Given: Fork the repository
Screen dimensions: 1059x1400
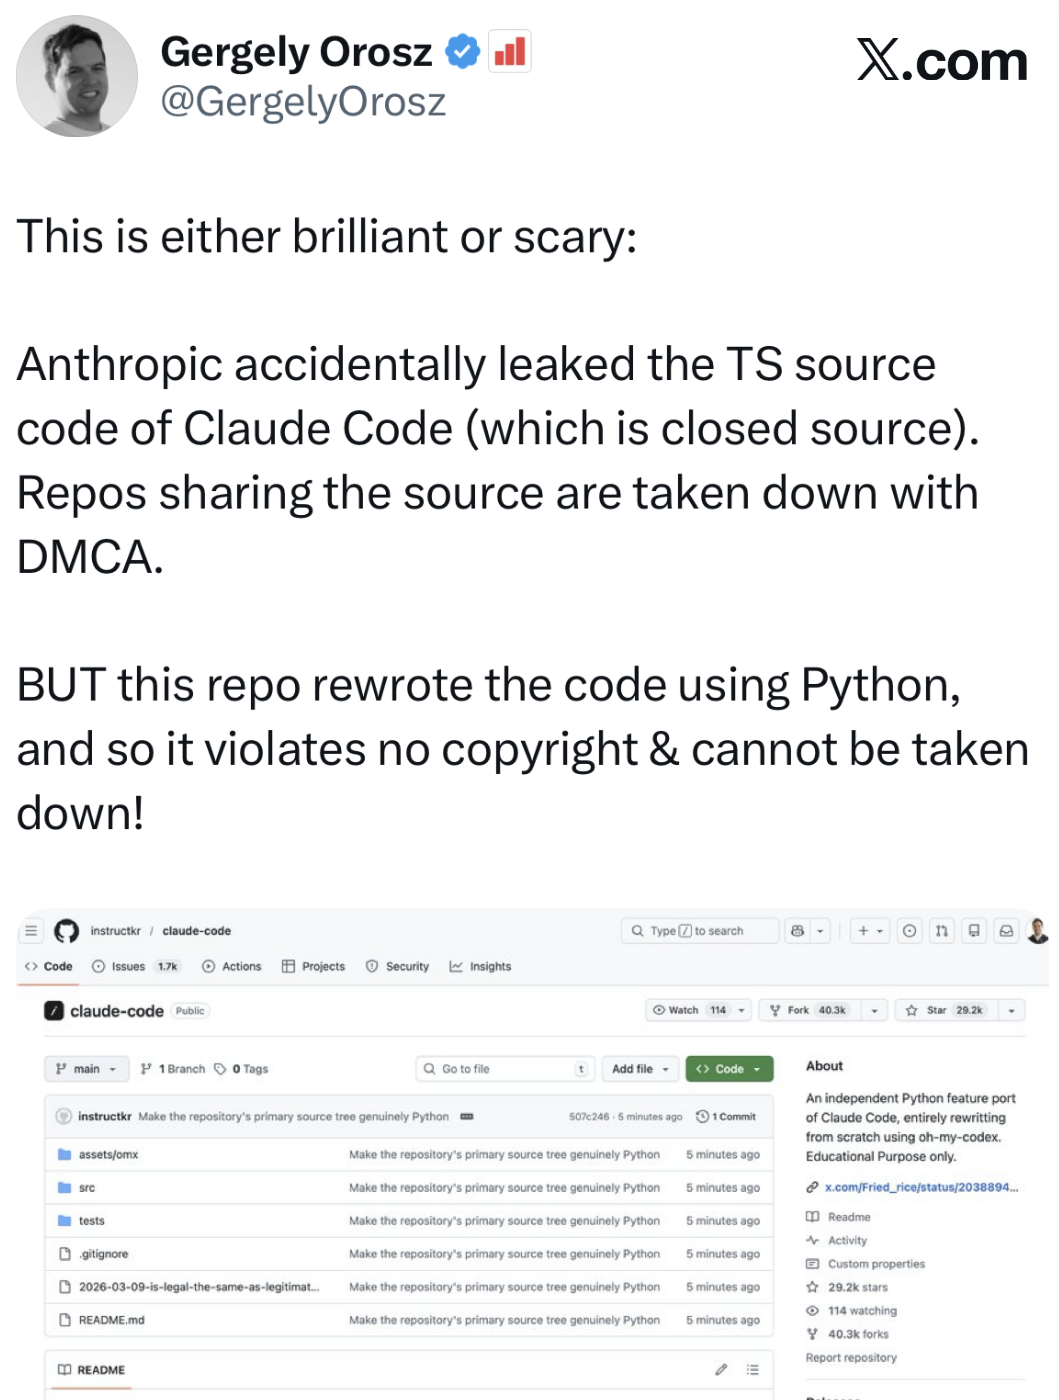Looking at the screenshot, I should [x=805, y=1010].
